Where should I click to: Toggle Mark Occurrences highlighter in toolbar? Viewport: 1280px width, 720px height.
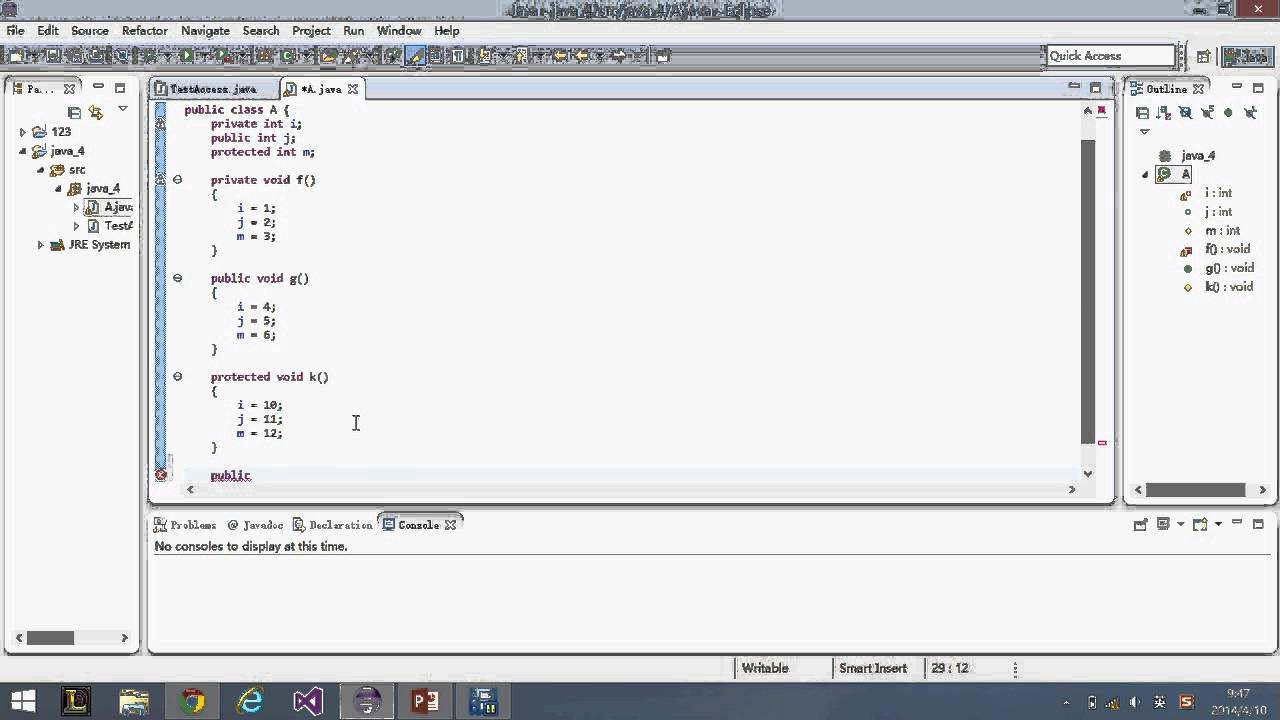click(x=414, y=56)
